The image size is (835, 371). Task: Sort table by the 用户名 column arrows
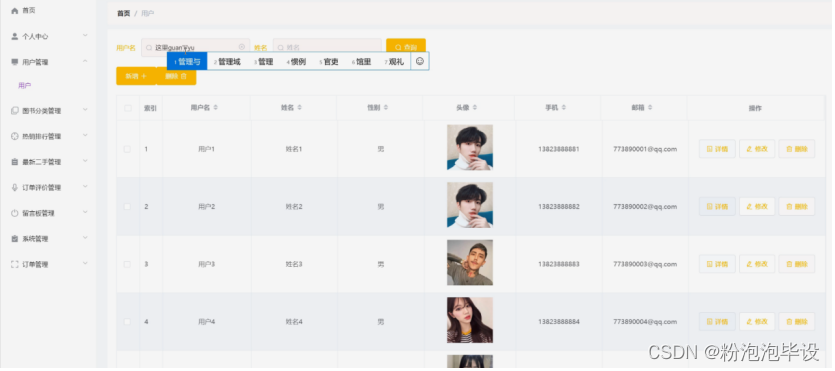(216, 108)
